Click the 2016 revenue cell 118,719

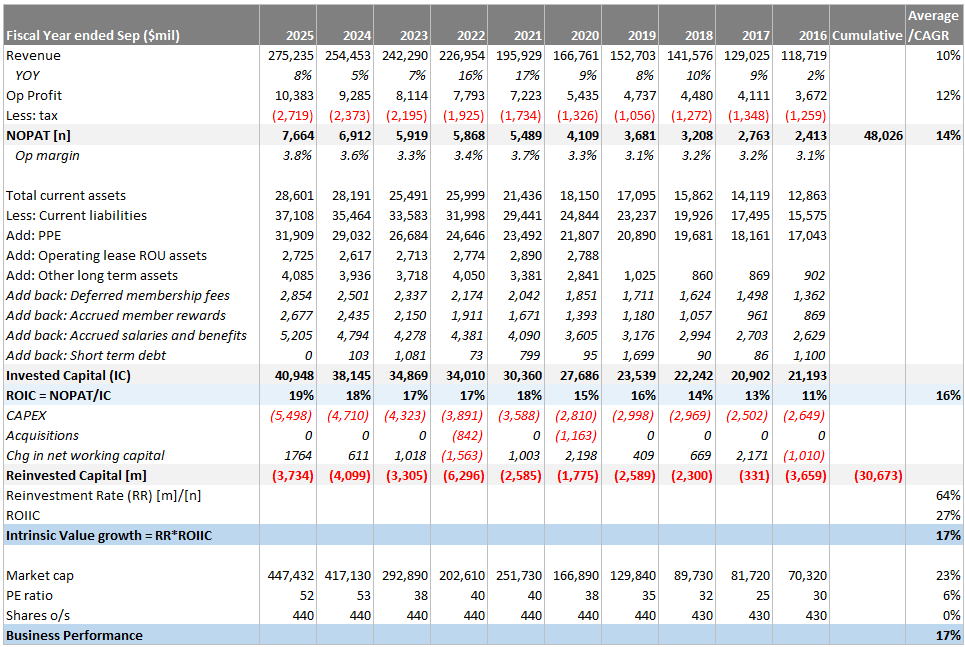click(804, 55)
